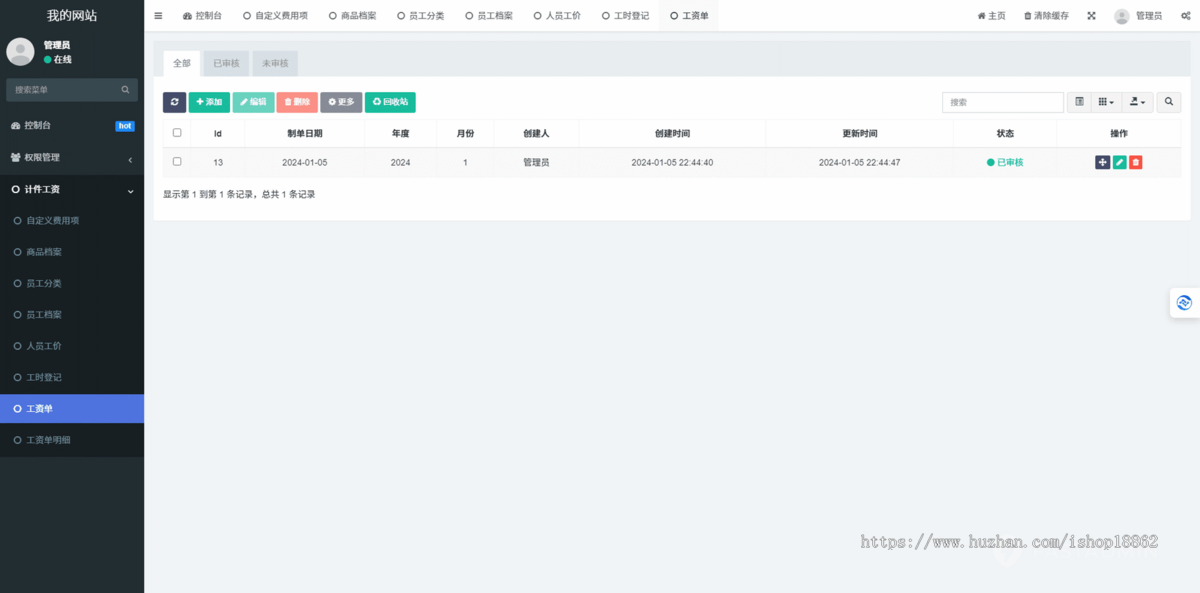
Task: Click the fixed columns icon near the search field
Action: (1079, 102)
